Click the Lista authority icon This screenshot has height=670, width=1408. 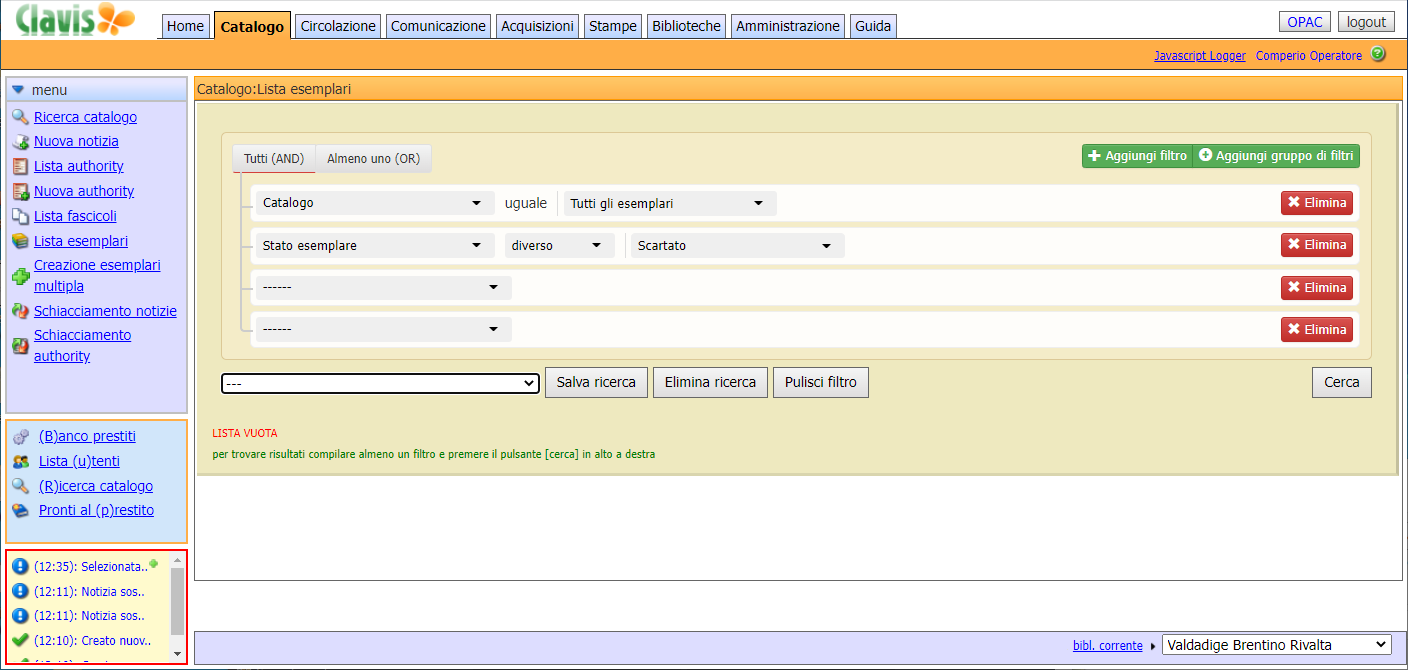tap(20, 167)
